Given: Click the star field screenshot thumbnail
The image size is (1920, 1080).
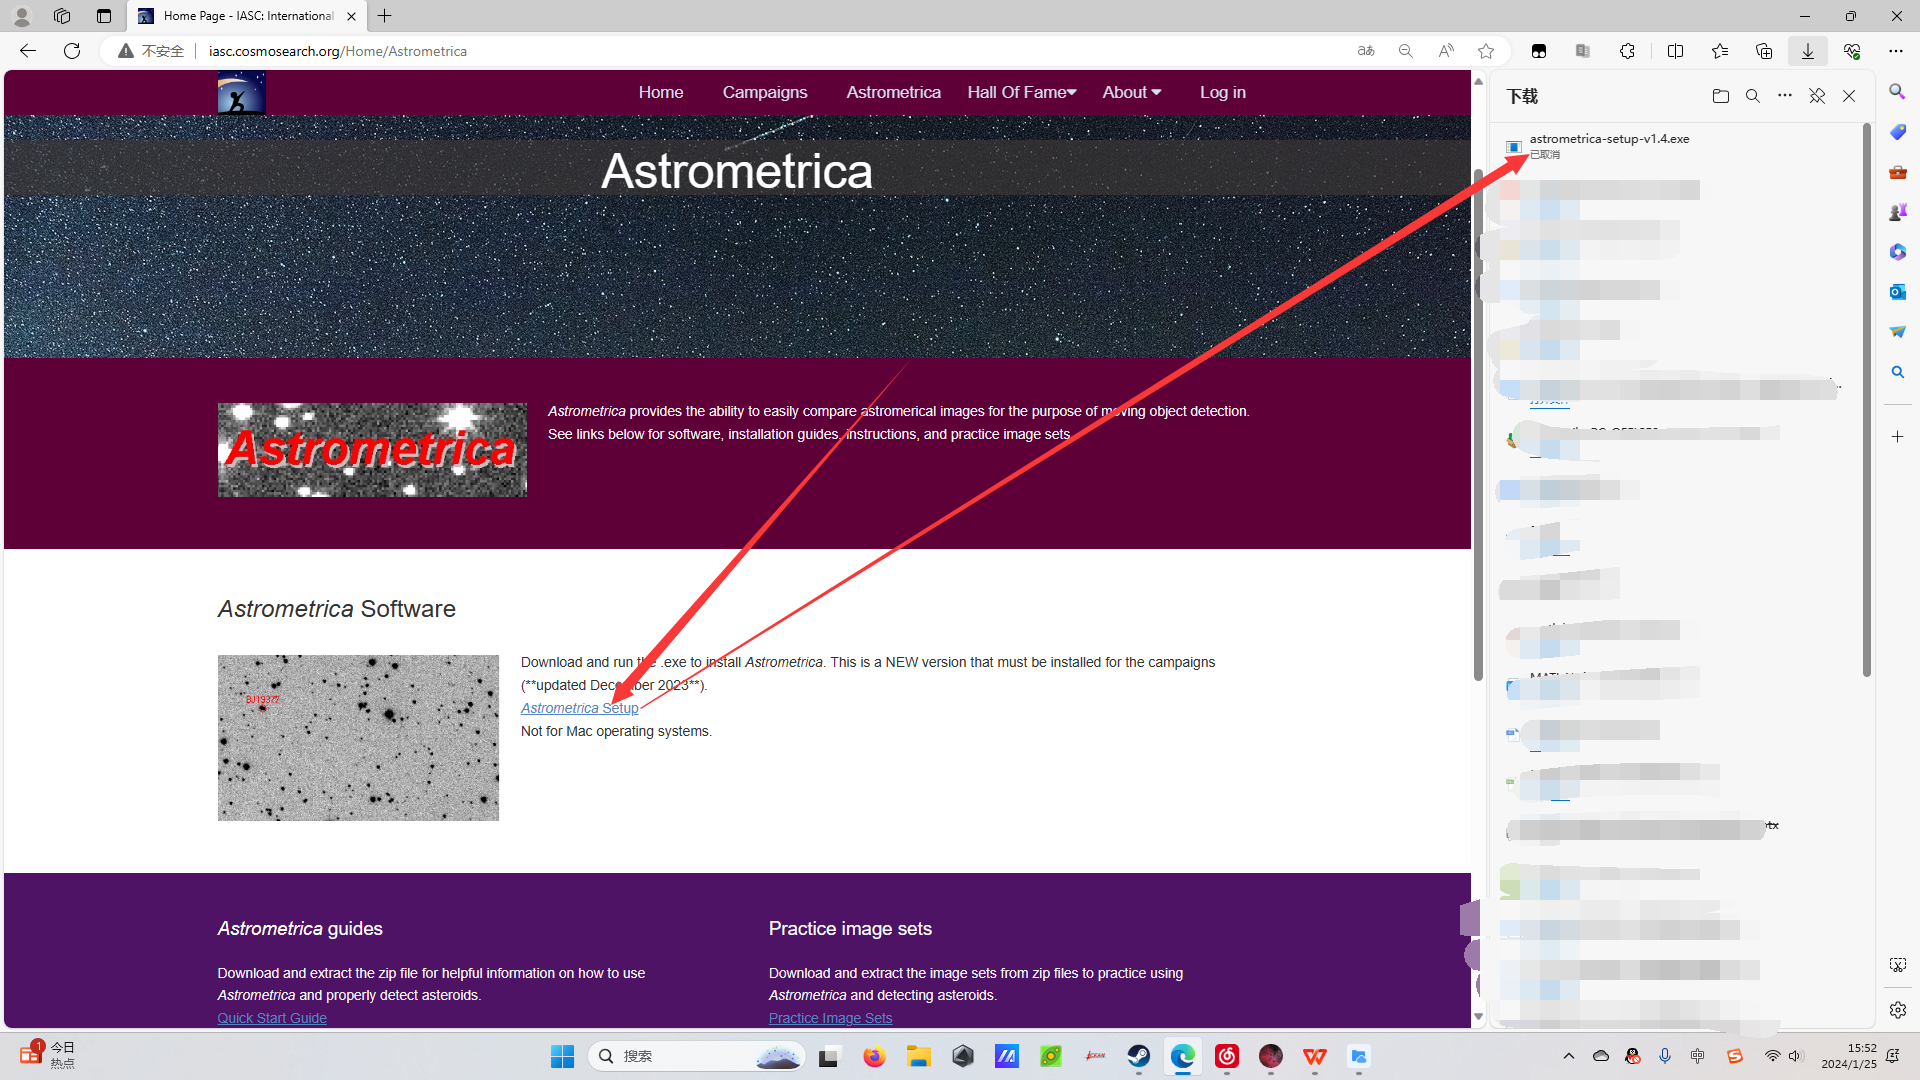Looking at the screenshot, I should pyautogui.click(x=358, y=738).
